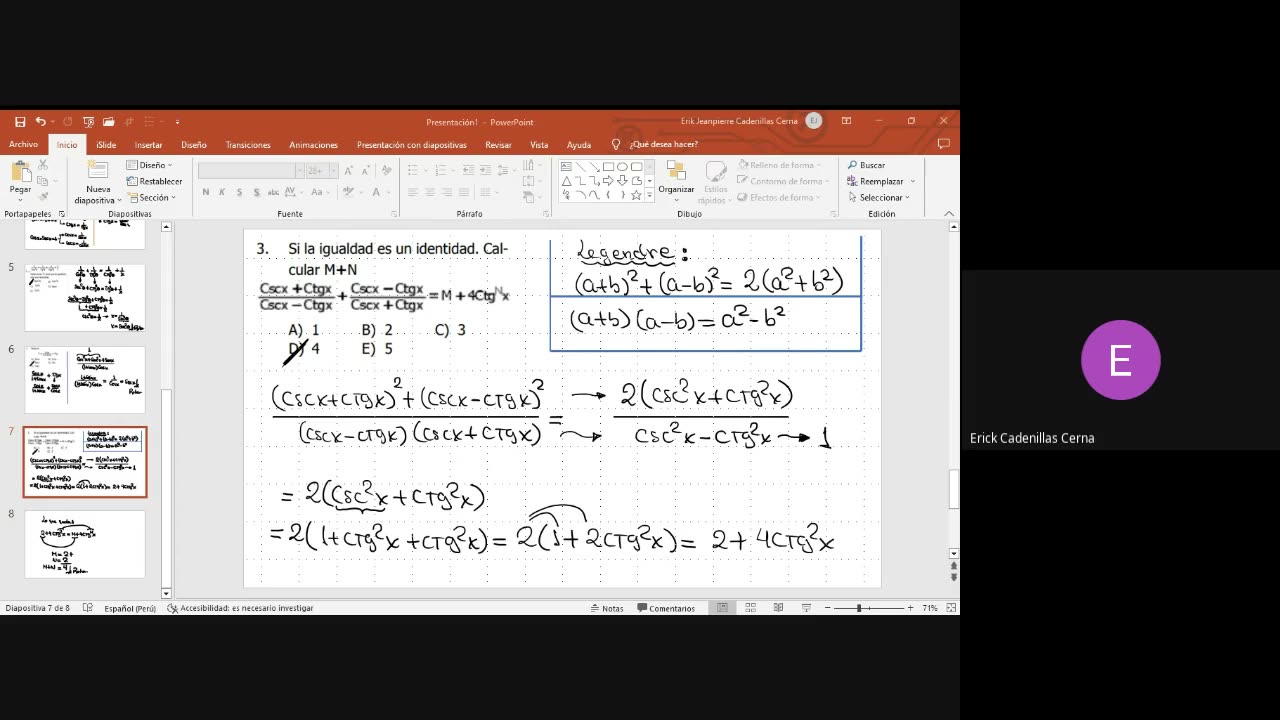Image resolution: width=1280 pixels, height=720 pixels.
Task: Switch to Slide Sorter view
Action: [x=750, y=608]
